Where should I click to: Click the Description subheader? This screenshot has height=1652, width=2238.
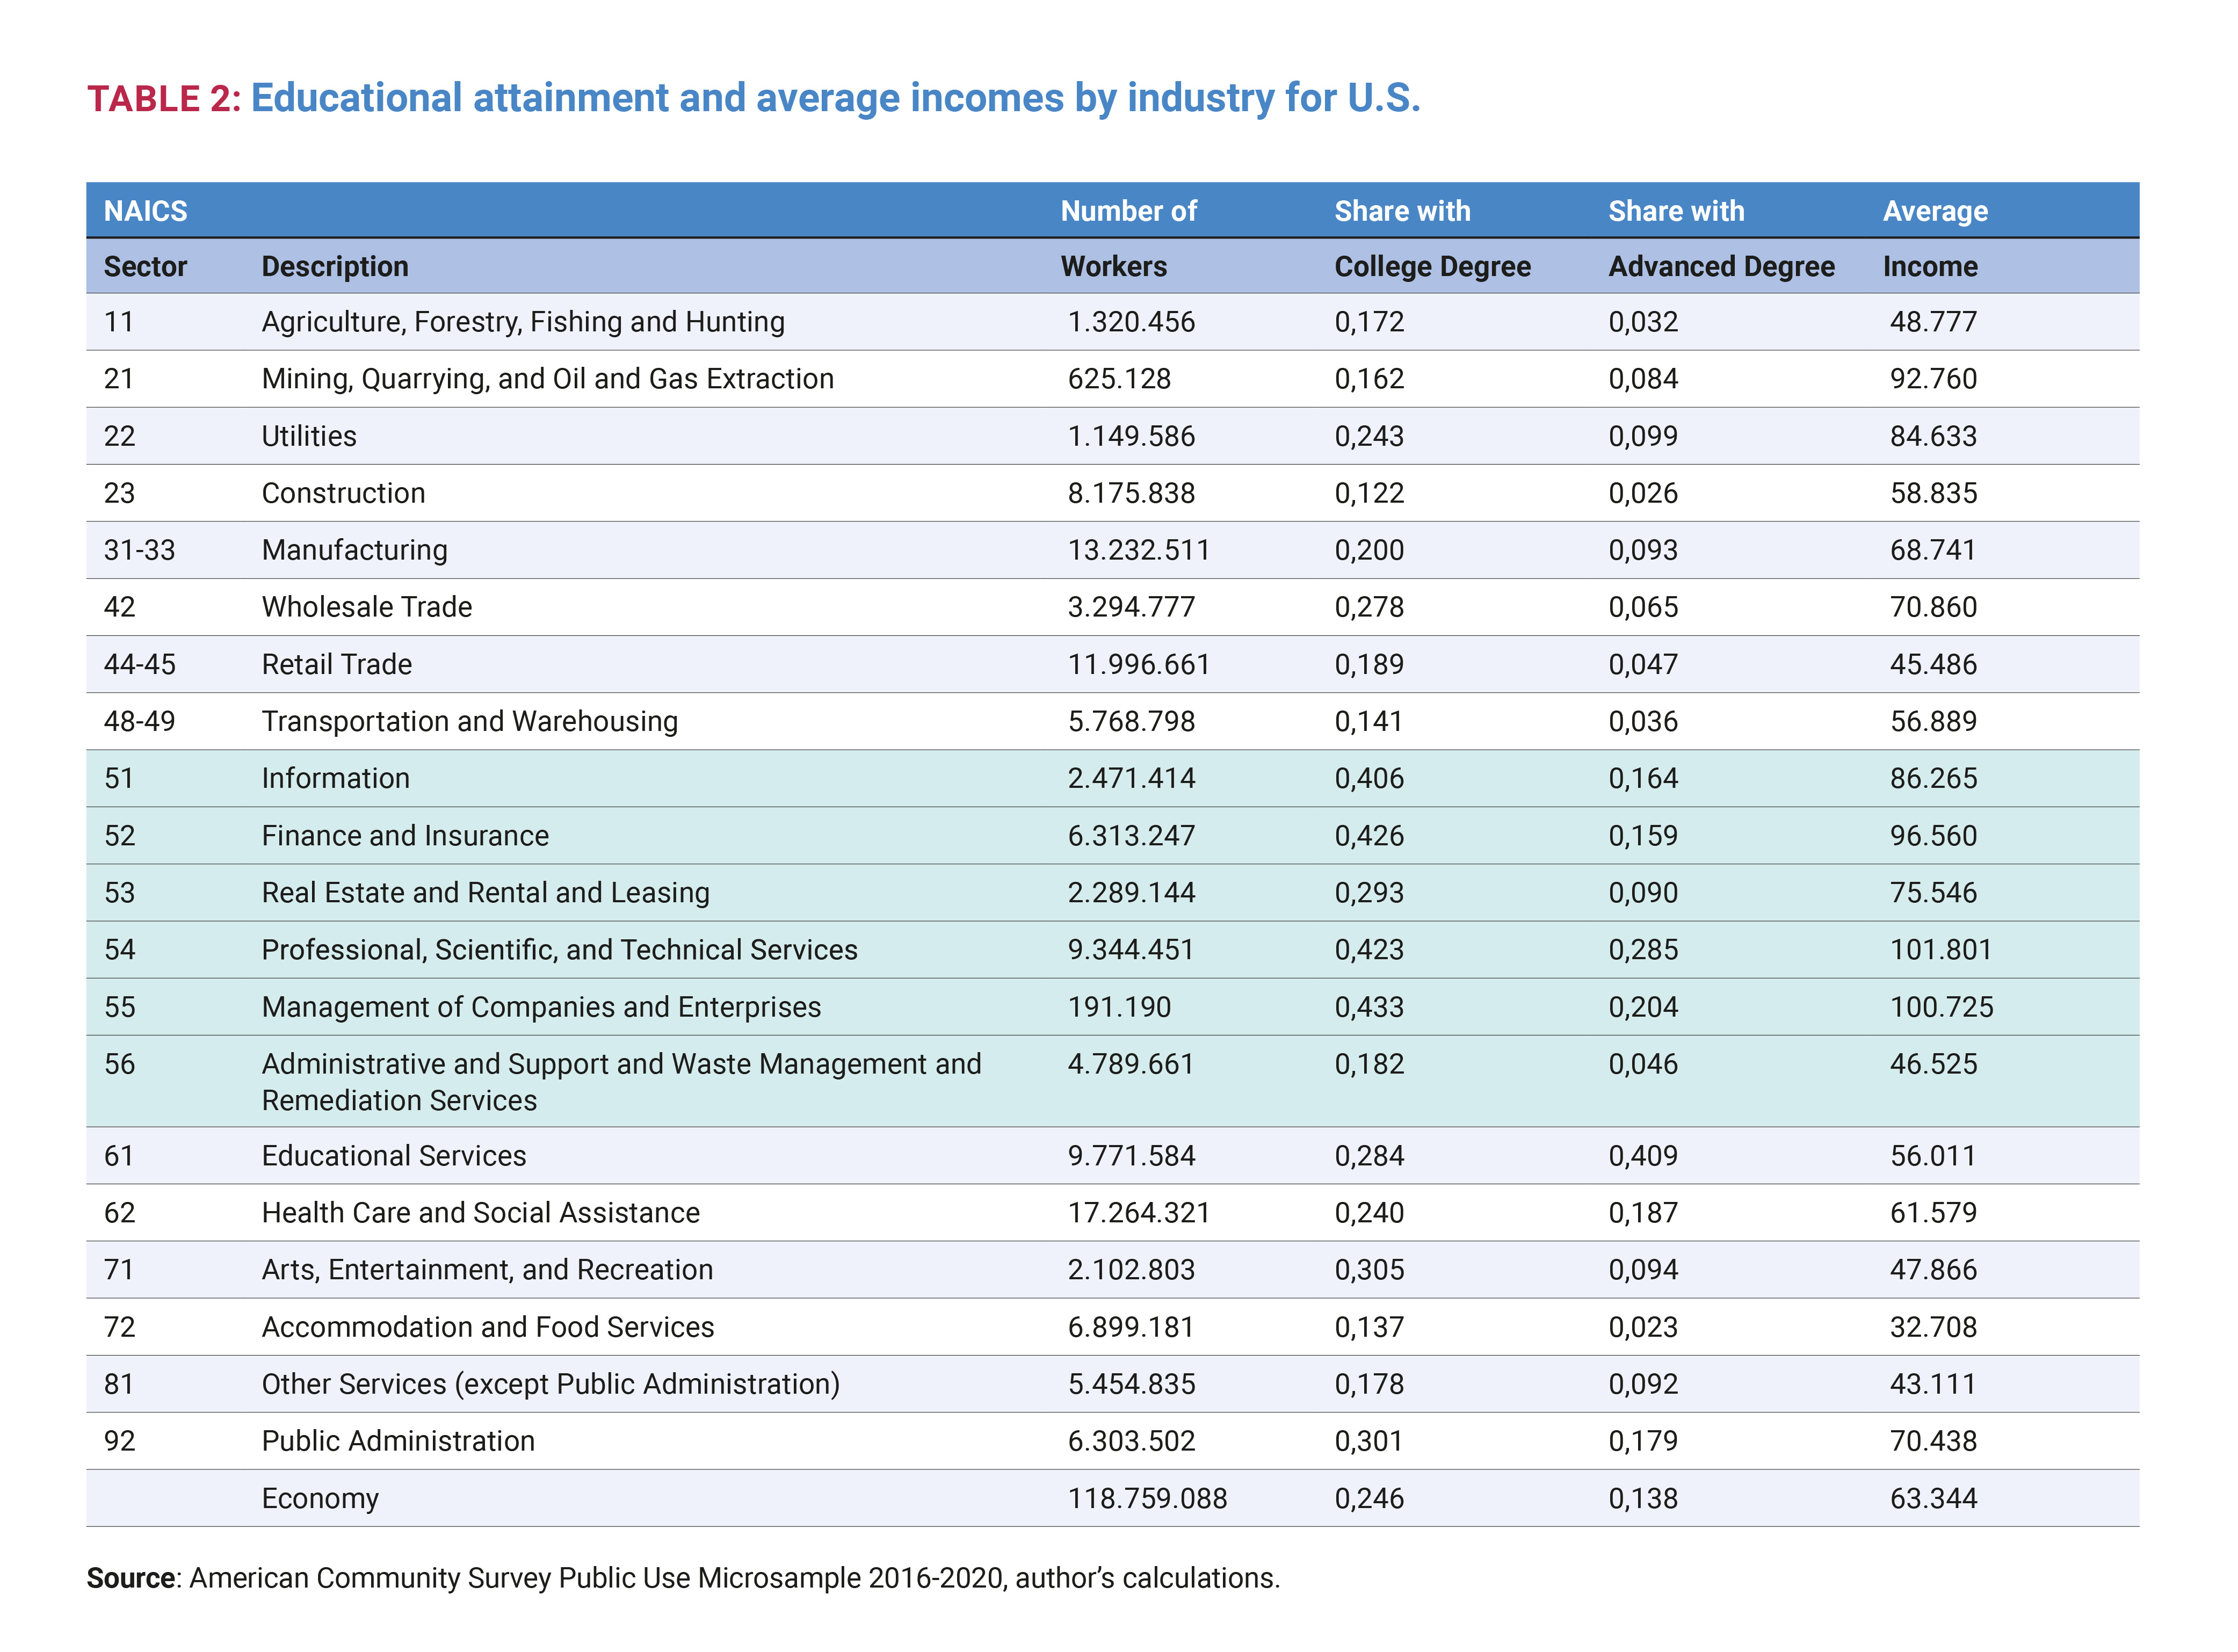pos(334,266)
